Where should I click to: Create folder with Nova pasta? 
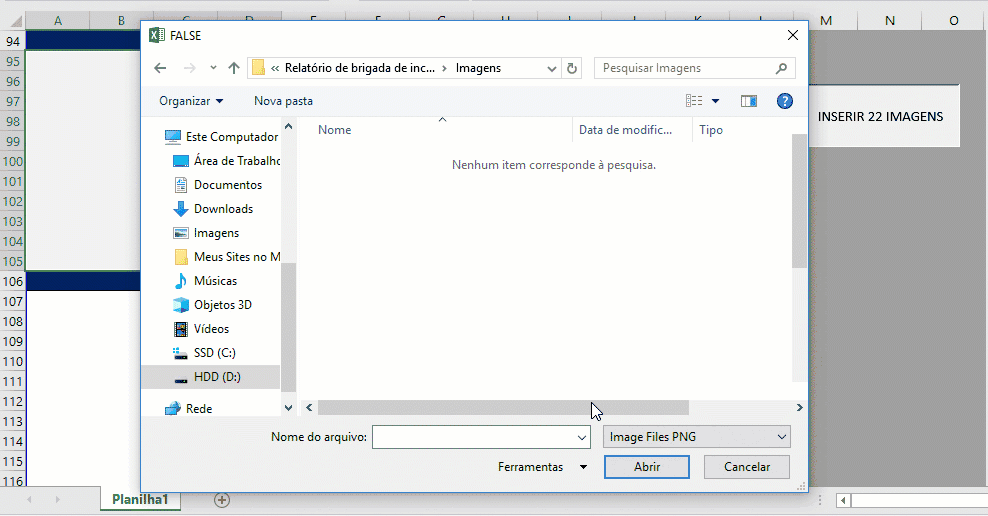pos(284,101)
